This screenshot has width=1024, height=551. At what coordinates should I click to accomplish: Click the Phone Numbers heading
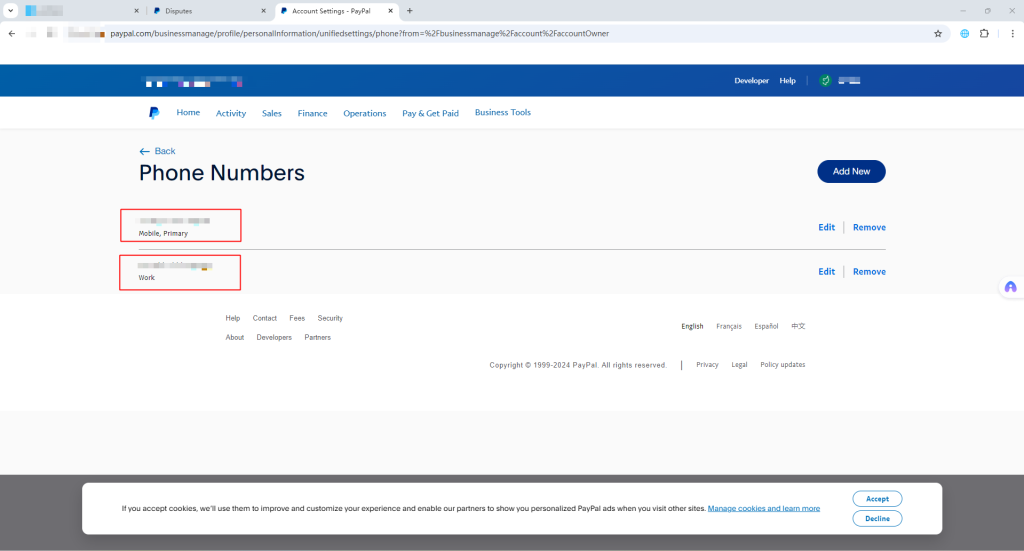(x=221, y=173)
